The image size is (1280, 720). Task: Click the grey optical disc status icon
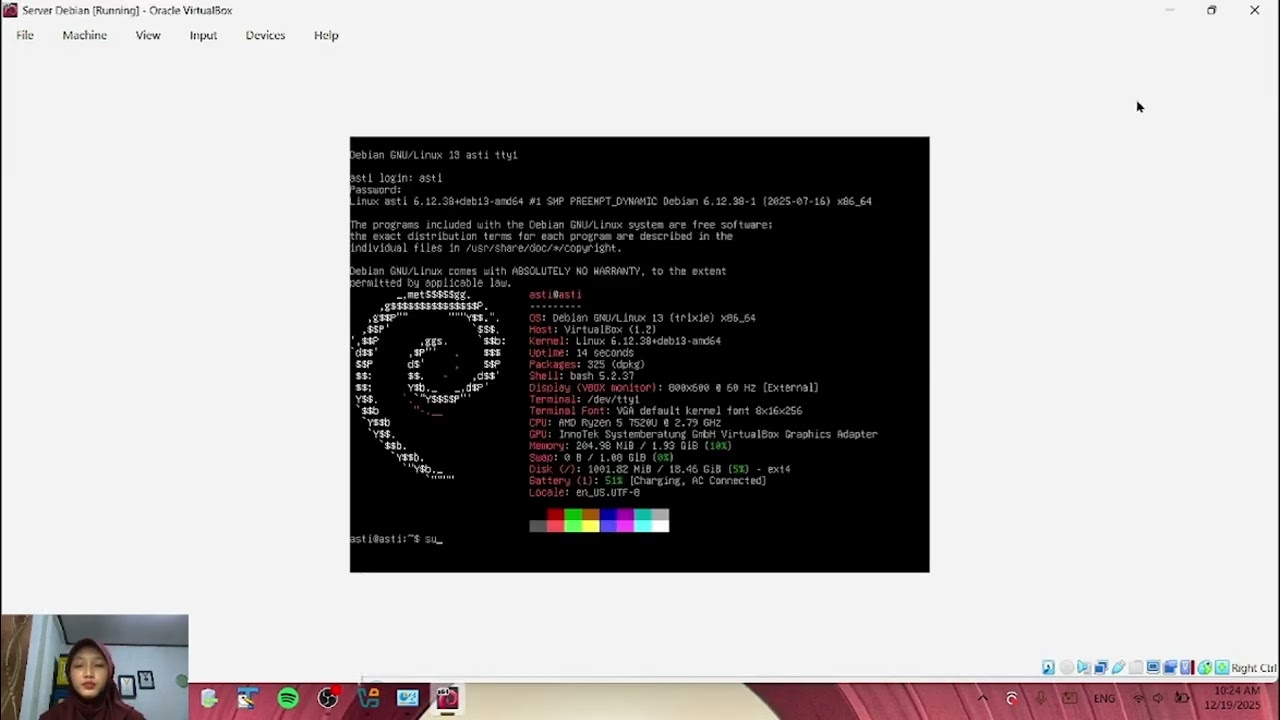[1066, 668]
